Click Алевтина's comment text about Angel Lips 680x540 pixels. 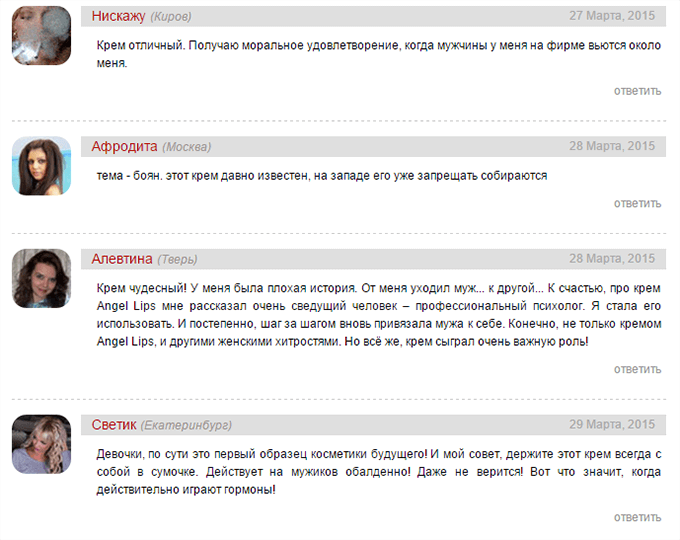379,315
